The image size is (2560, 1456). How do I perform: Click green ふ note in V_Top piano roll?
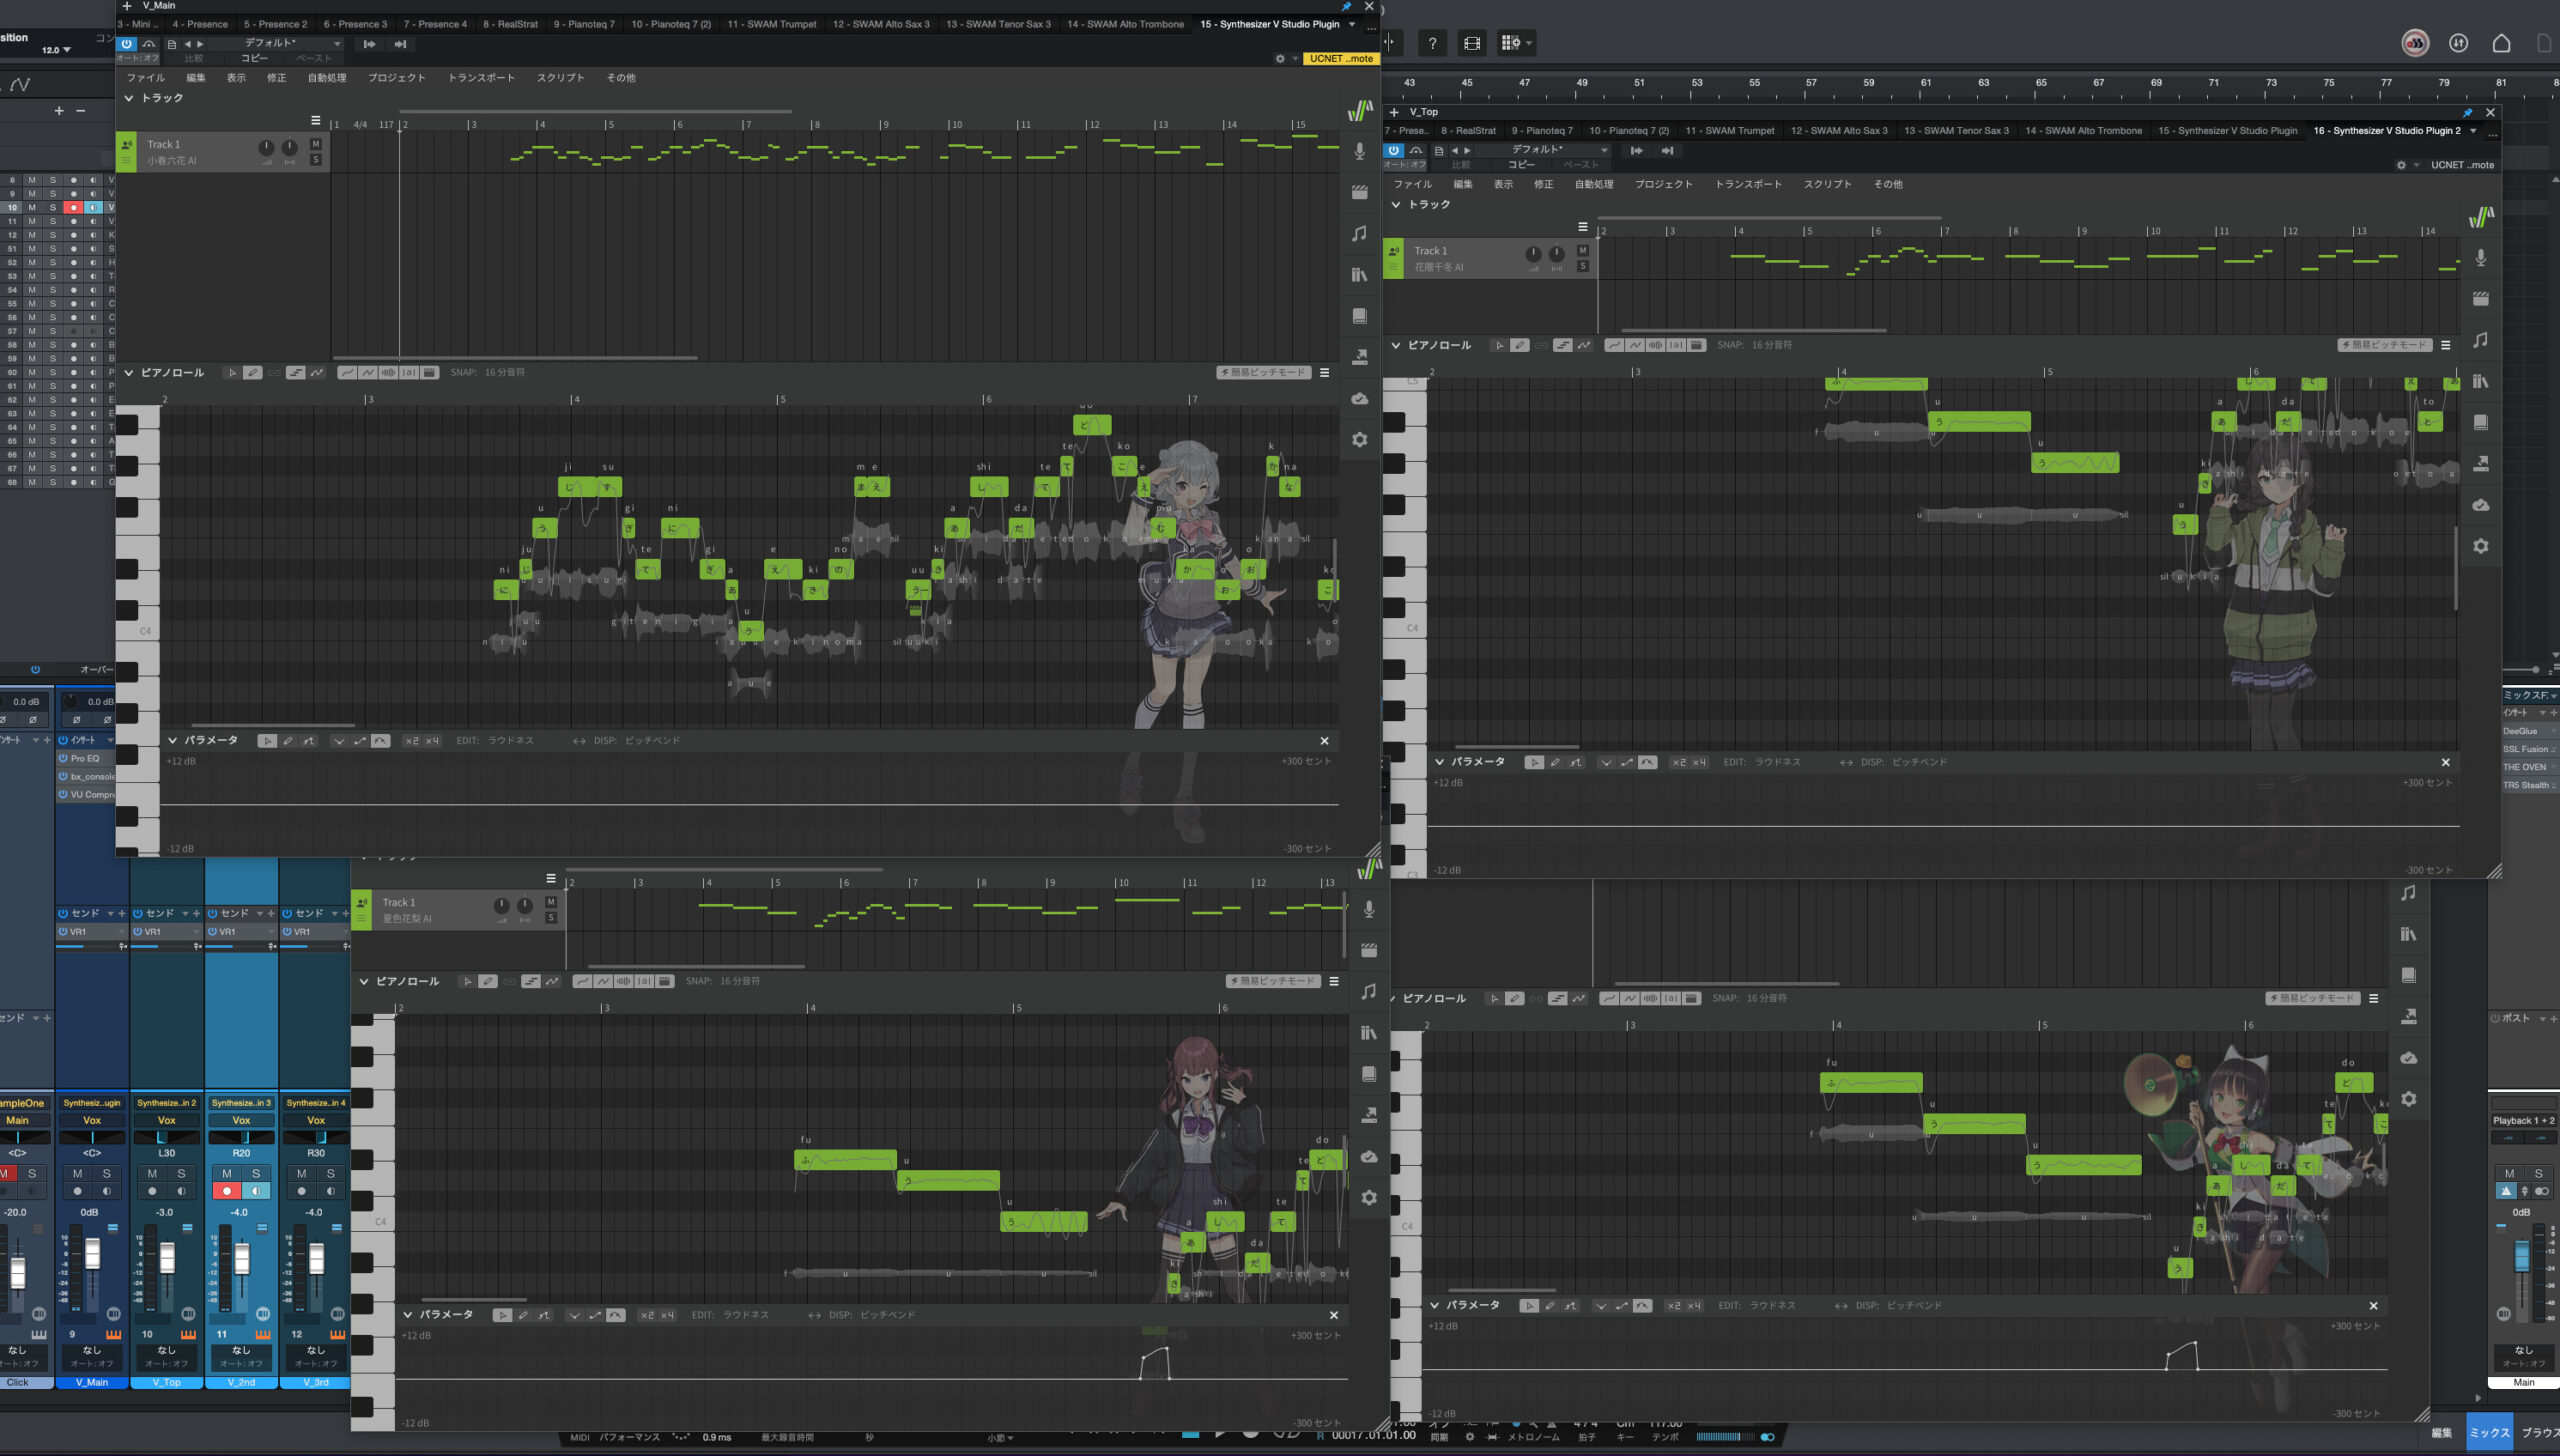tap(1875, 383)
